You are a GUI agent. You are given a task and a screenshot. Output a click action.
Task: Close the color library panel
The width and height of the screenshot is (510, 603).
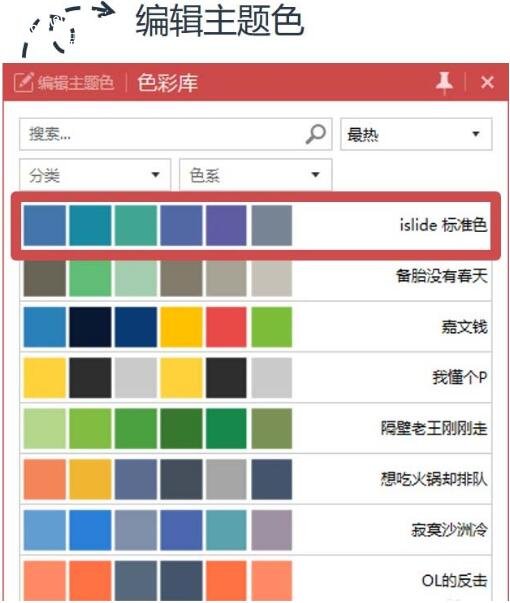click(x=487, y=82)
